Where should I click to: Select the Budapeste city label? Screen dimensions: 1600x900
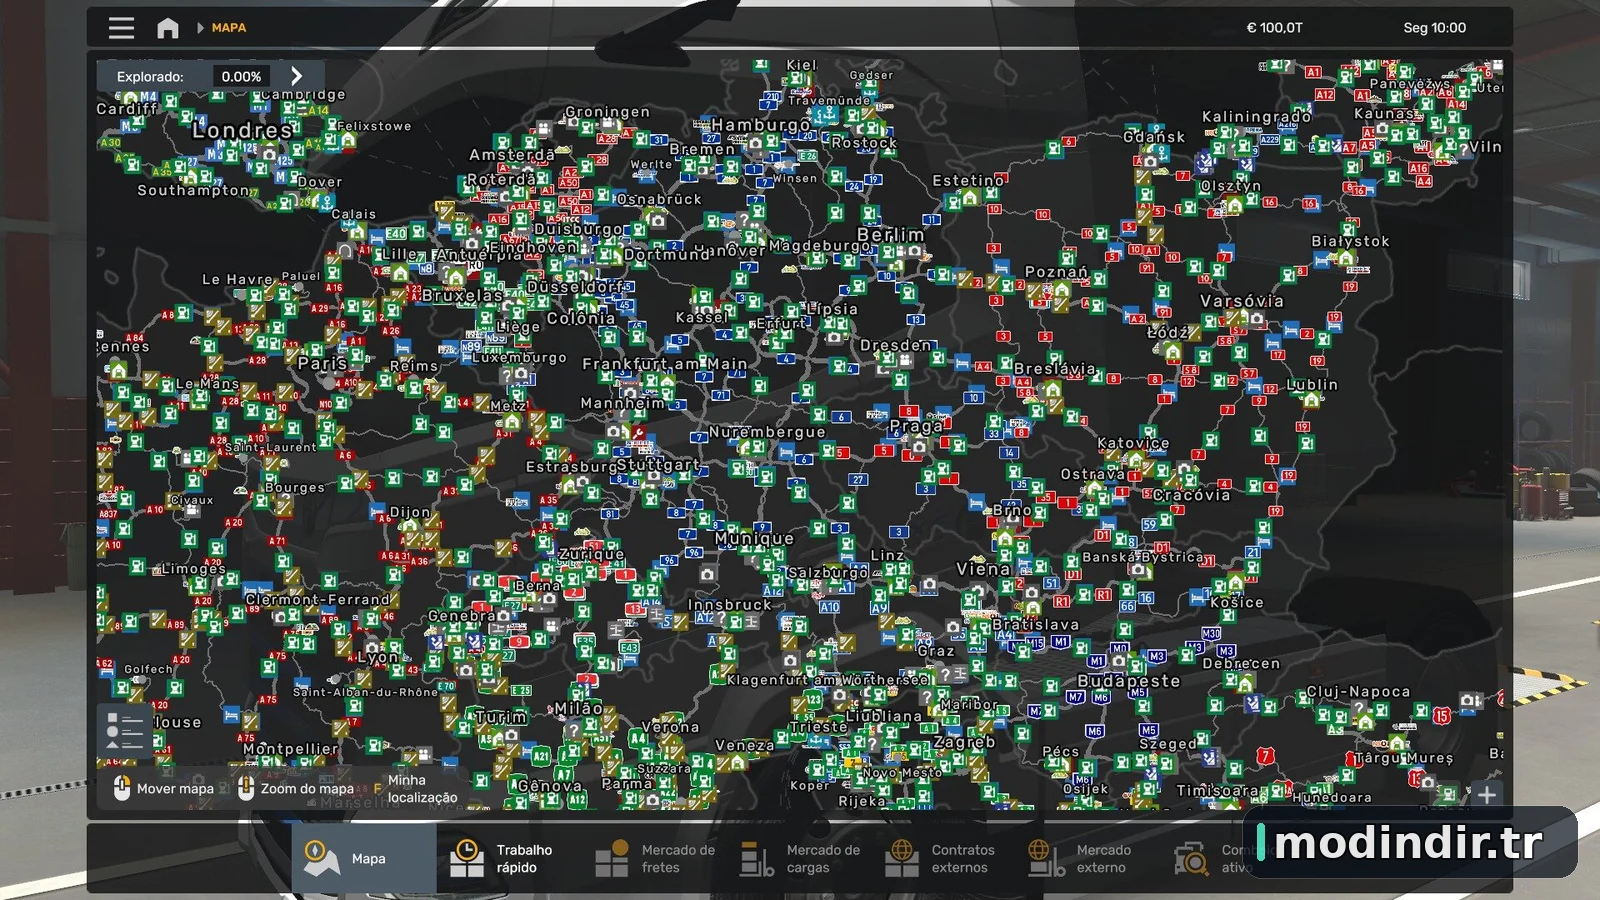[1129, 681]
